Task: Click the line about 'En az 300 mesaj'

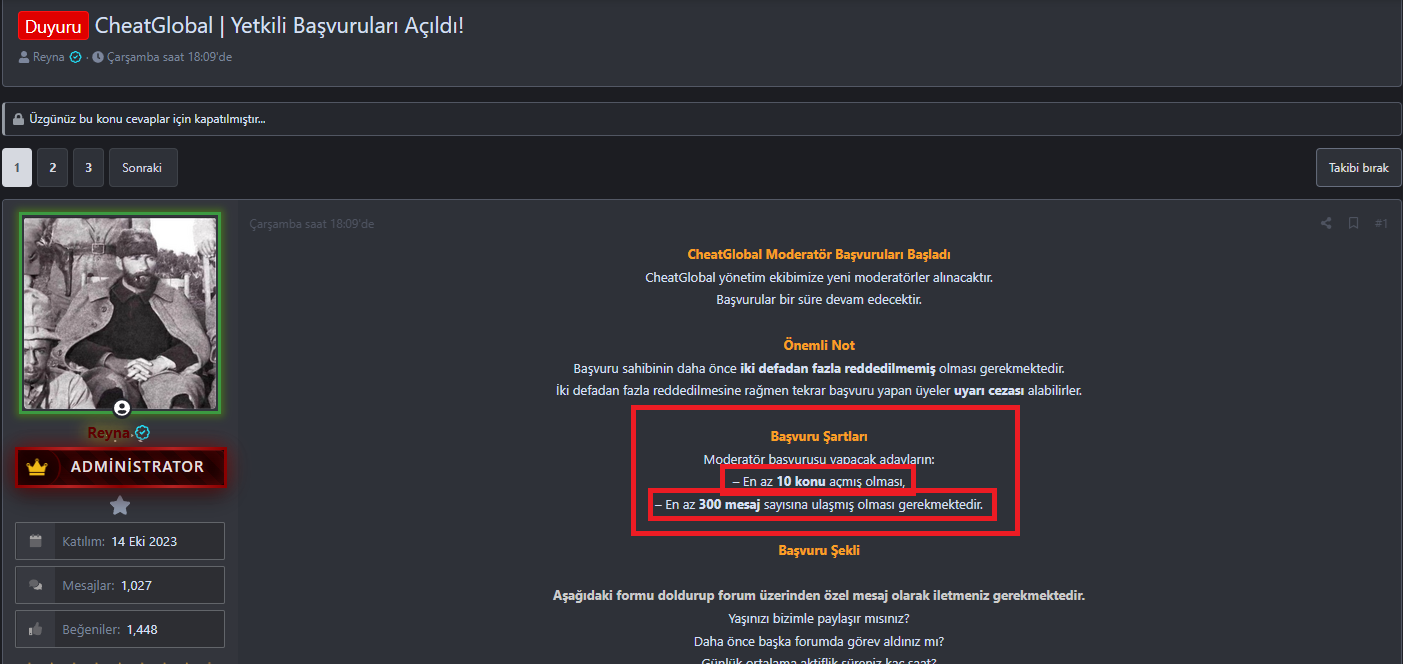Action: [x=819, y=505]
